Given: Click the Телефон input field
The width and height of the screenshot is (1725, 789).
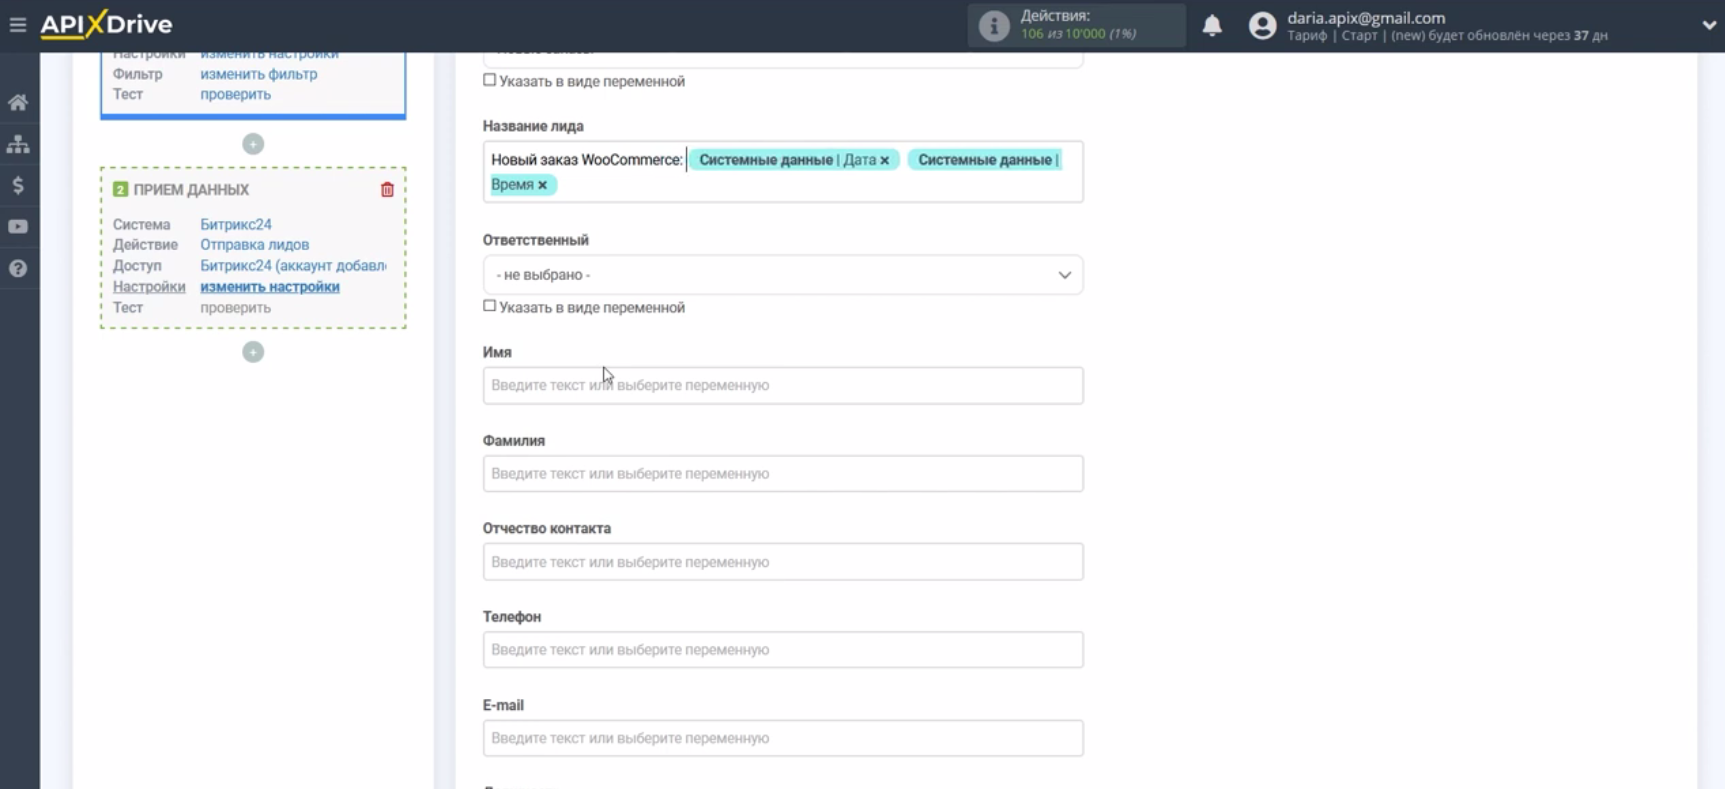Looking at the screenshot, I should tap(783, 650).
